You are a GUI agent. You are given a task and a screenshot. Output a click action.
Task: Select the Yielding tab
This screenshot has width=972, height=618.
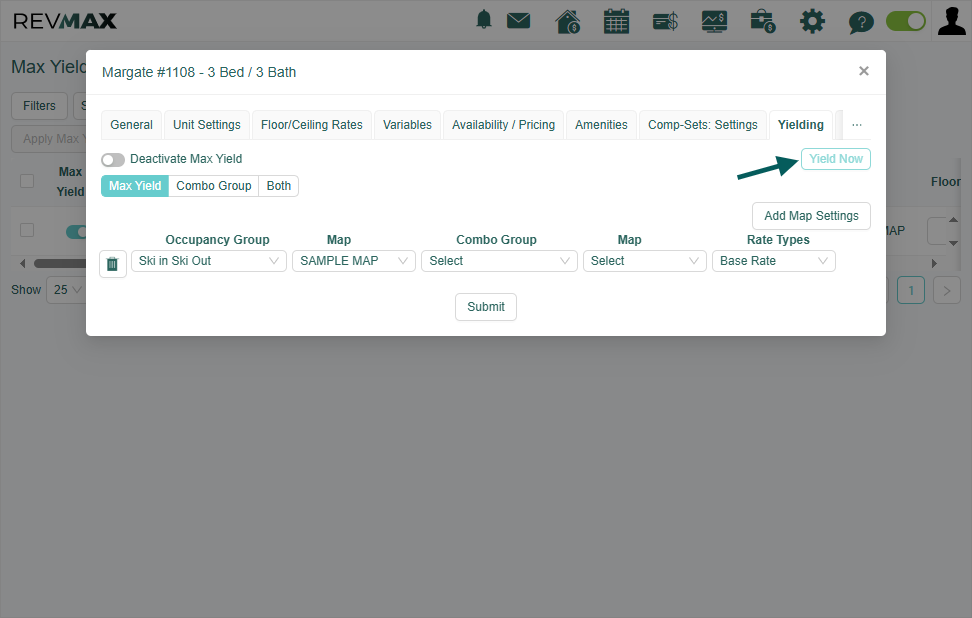coord(801,125)
